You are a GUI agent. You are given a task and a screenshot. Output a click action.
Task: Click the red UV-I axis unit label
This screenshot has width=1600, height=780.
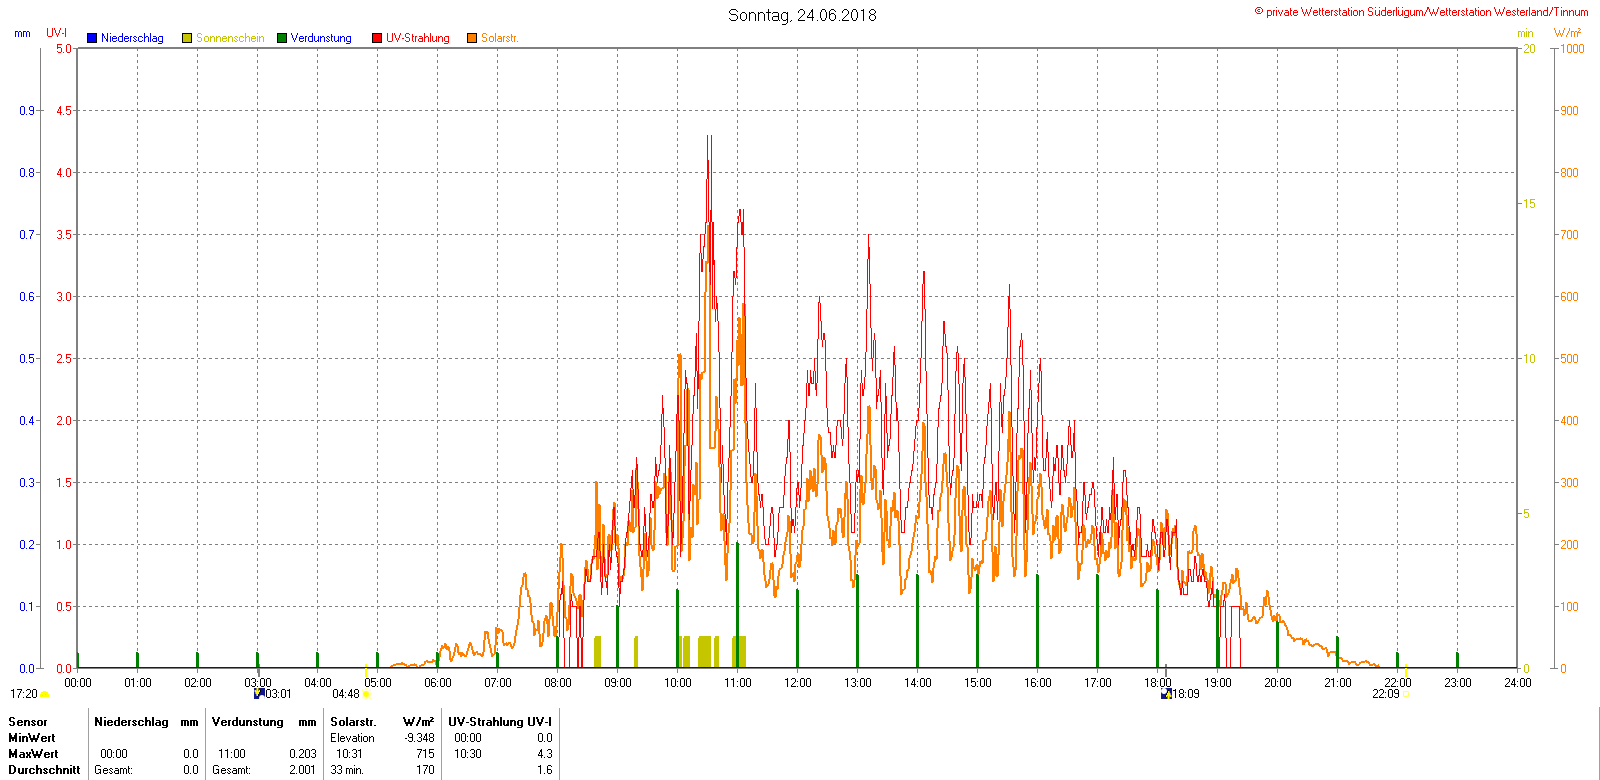point(57,33)
